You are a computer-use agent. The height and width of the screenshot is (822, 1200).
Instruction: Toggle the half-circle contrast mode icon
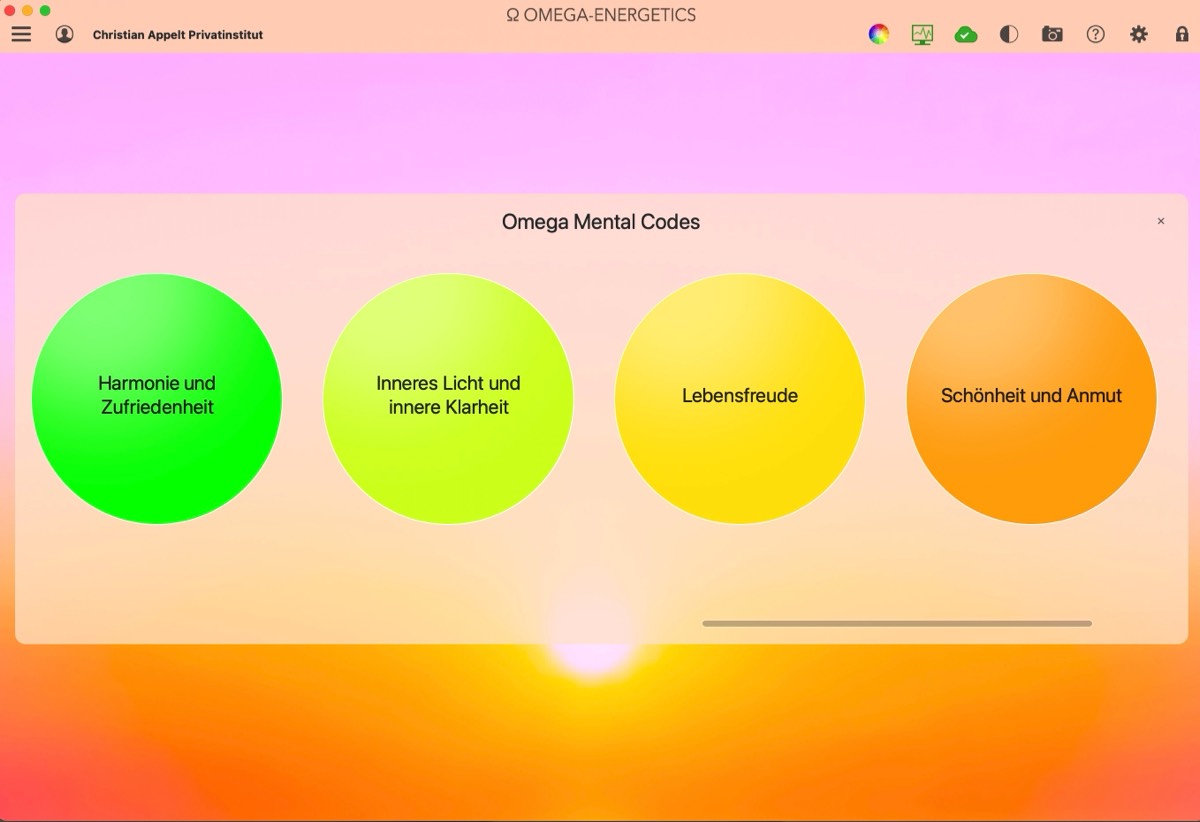coord(1009,34)
